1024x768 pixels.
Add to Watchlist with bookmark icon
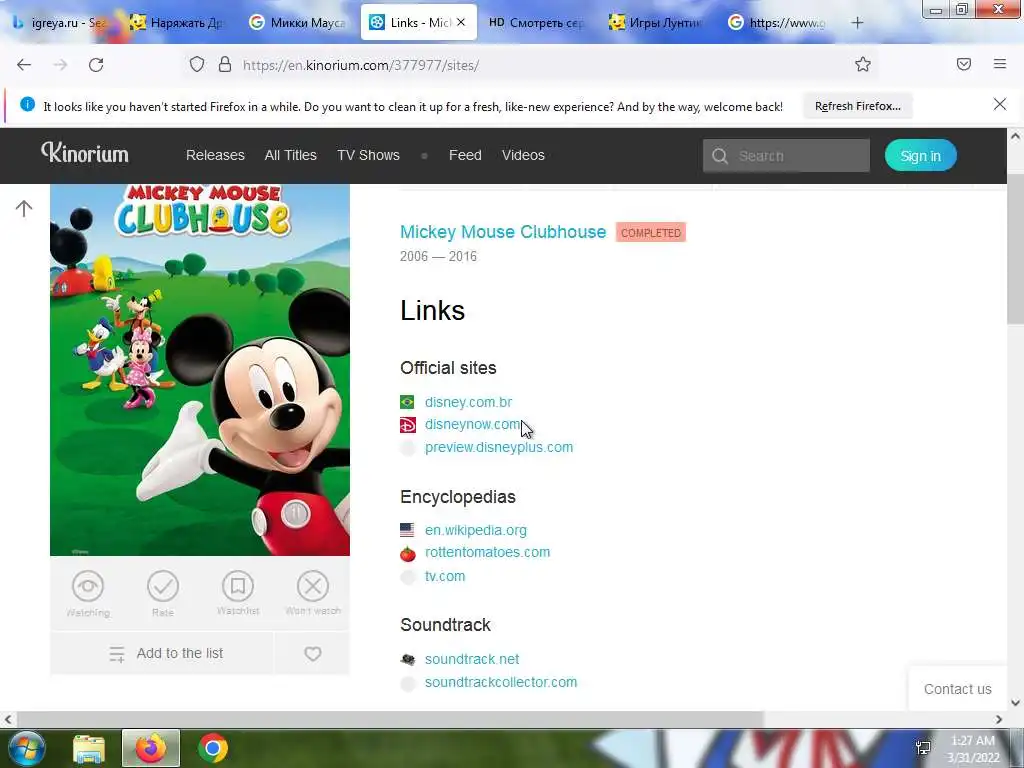click(238, 586)
